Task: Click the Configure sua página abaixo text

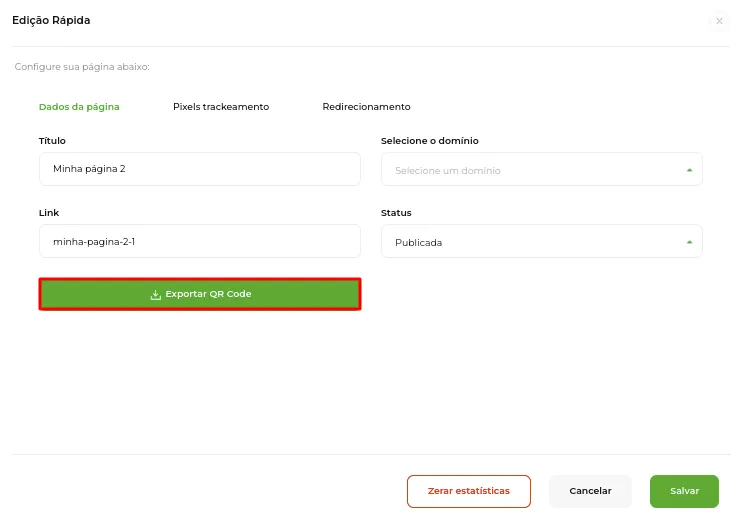Action: tap(82, 67)
